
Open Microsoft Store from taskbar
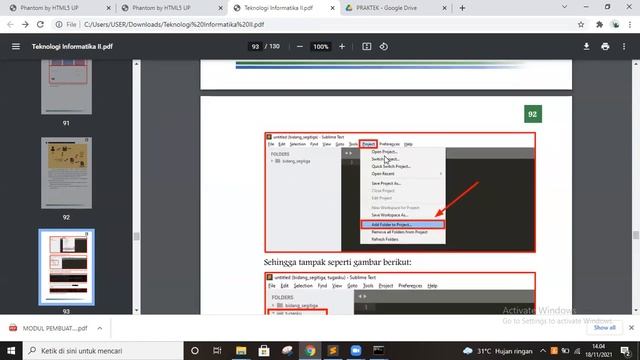[264, 351]
